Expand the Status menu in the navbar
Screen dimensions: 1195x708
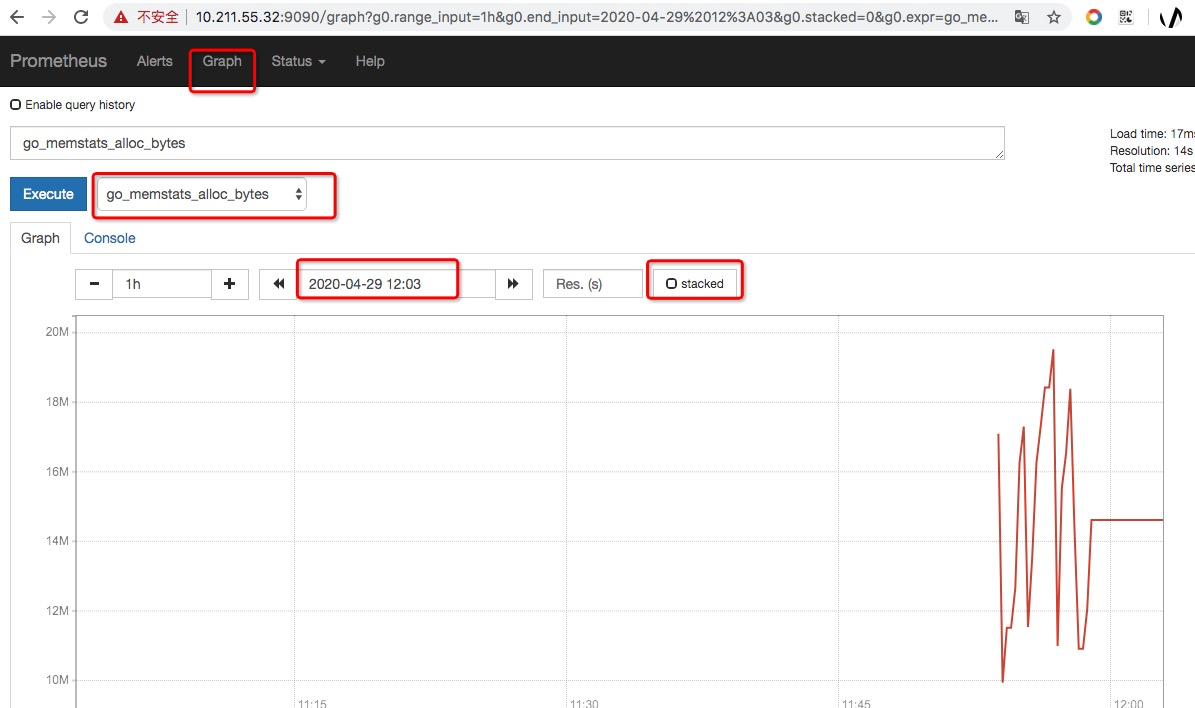pyautogui.click(x=298, y=61)
